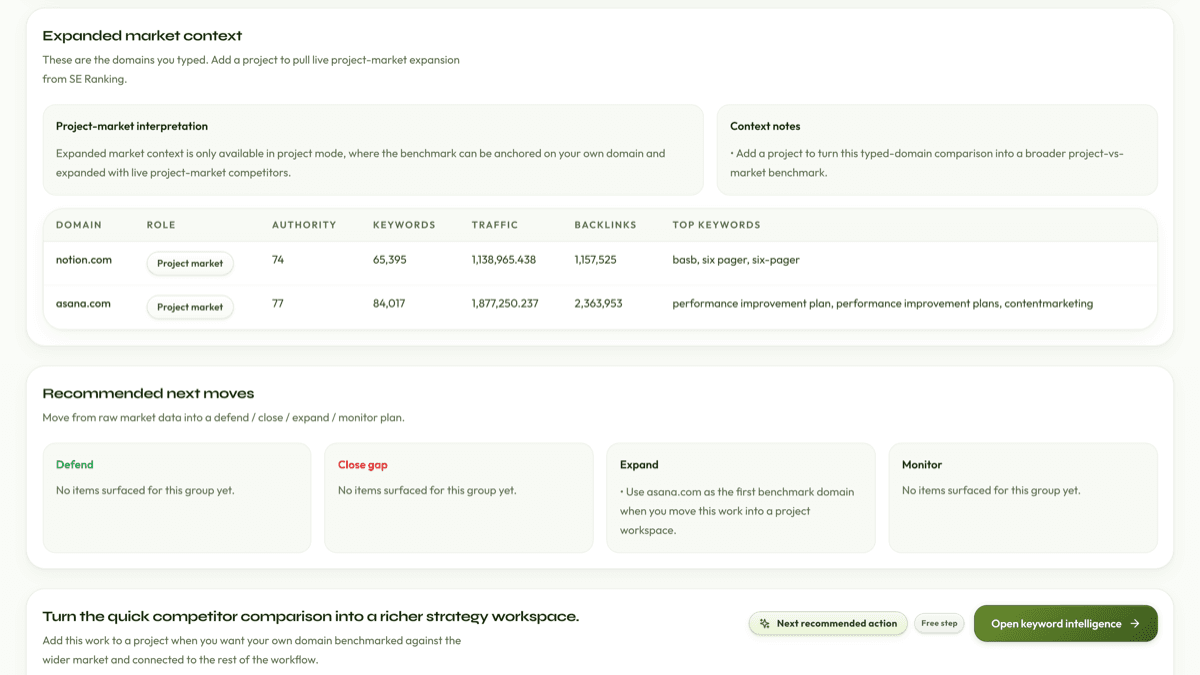1200x675 pixels.
Task: Click top keywords 'basb, six pager, six-pager'
Action: (736, 260)
